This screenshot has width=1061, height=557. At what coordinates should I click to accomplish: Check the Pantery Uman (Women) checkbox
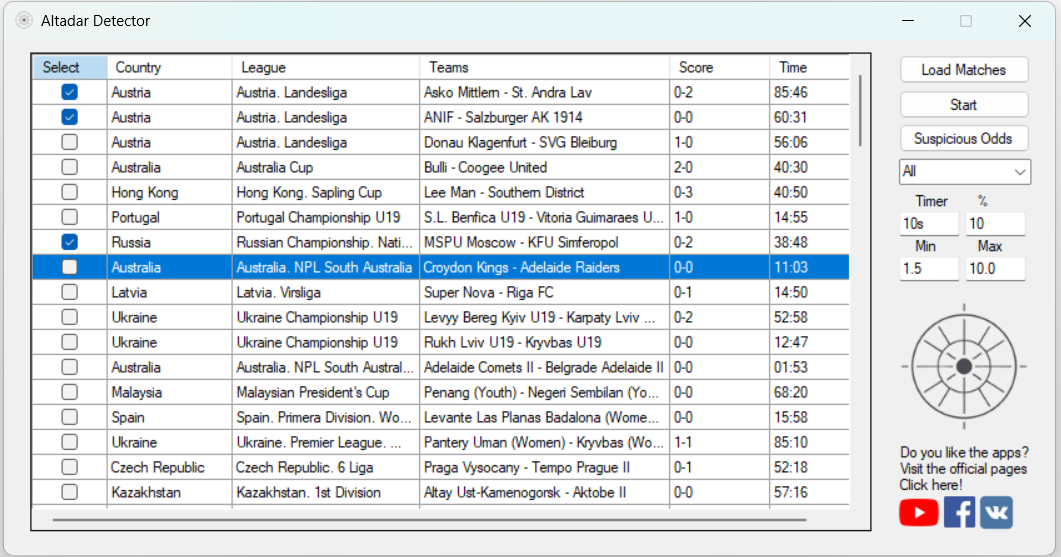pyautogui.click(x=69, y=443)
